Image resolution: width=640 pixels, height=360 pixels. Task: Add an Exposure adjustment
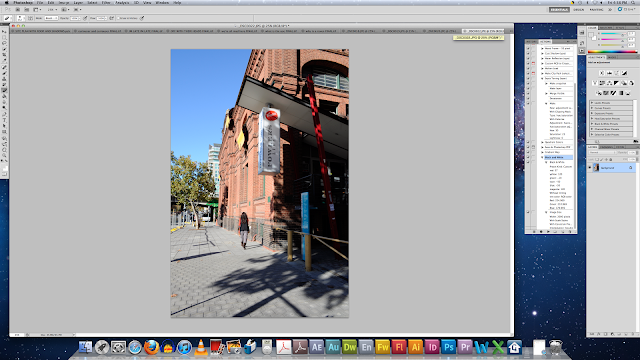pyautogui.click(x=624, y=73)
